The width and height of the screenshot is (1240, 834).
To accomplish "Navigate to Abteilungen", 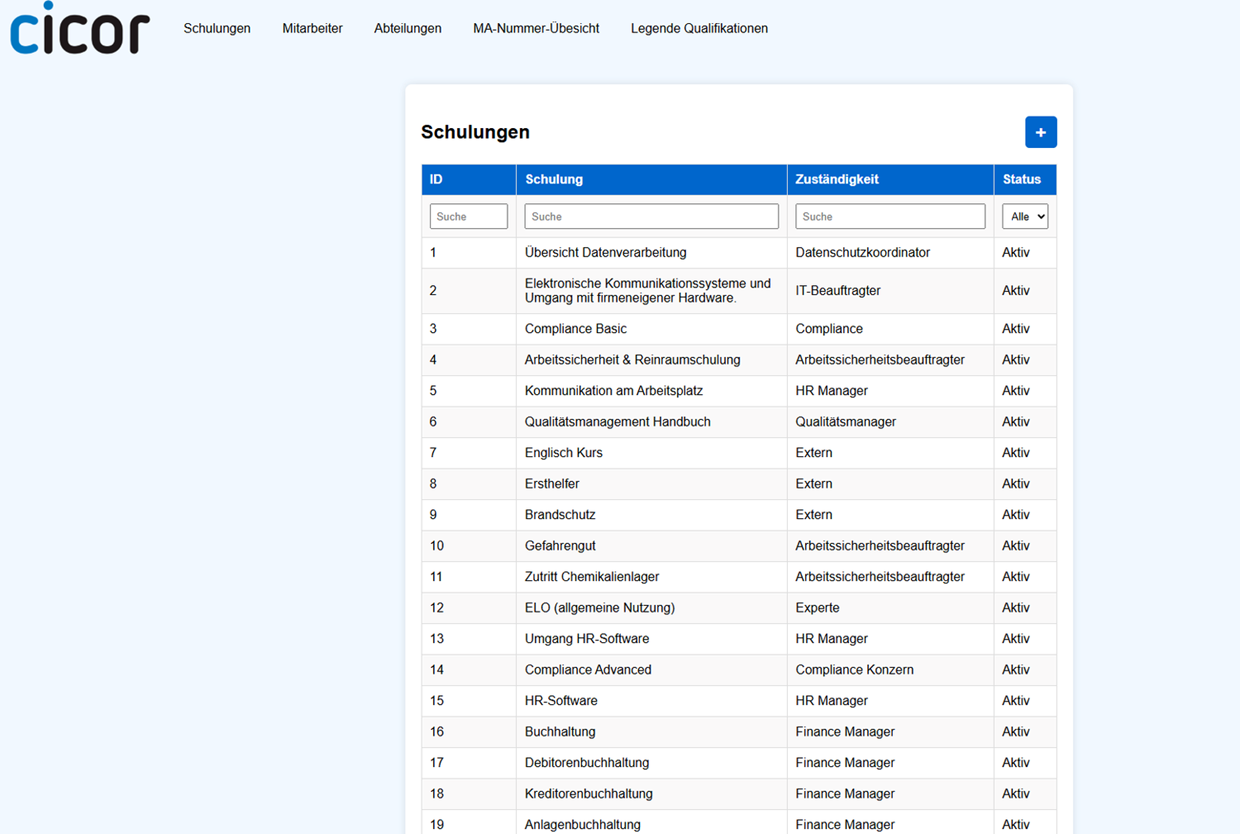I will click(407, 28).
